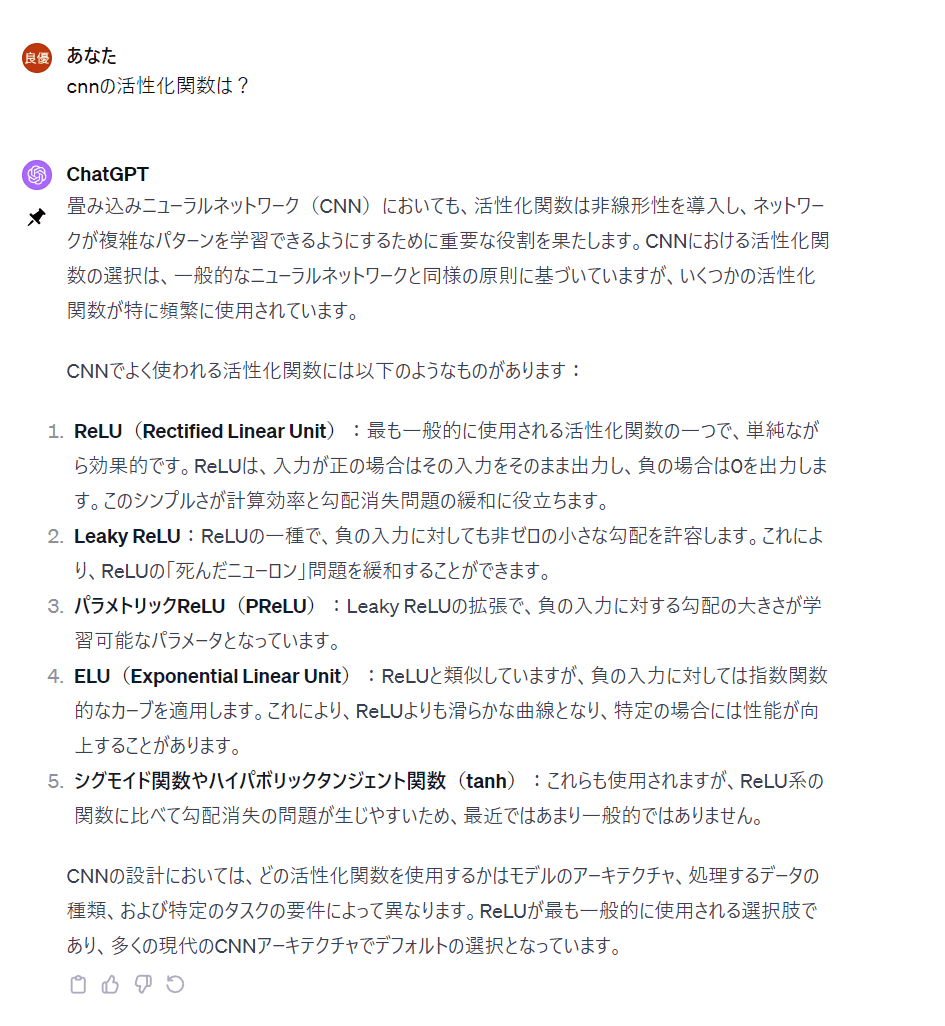The image size is (945, 1026).
Task: Click the user question cnnの活性化関数は？
Action: point(158,86)
